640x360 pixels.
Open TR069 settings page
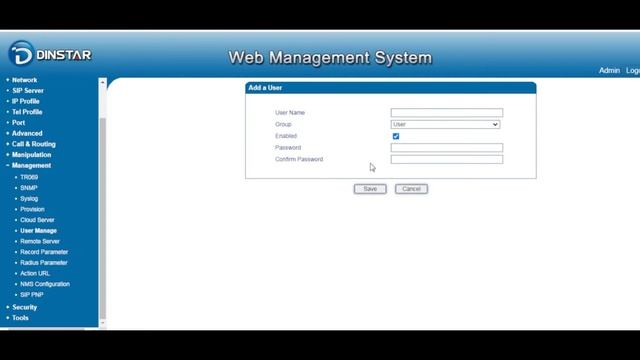(x=29, y=177)
